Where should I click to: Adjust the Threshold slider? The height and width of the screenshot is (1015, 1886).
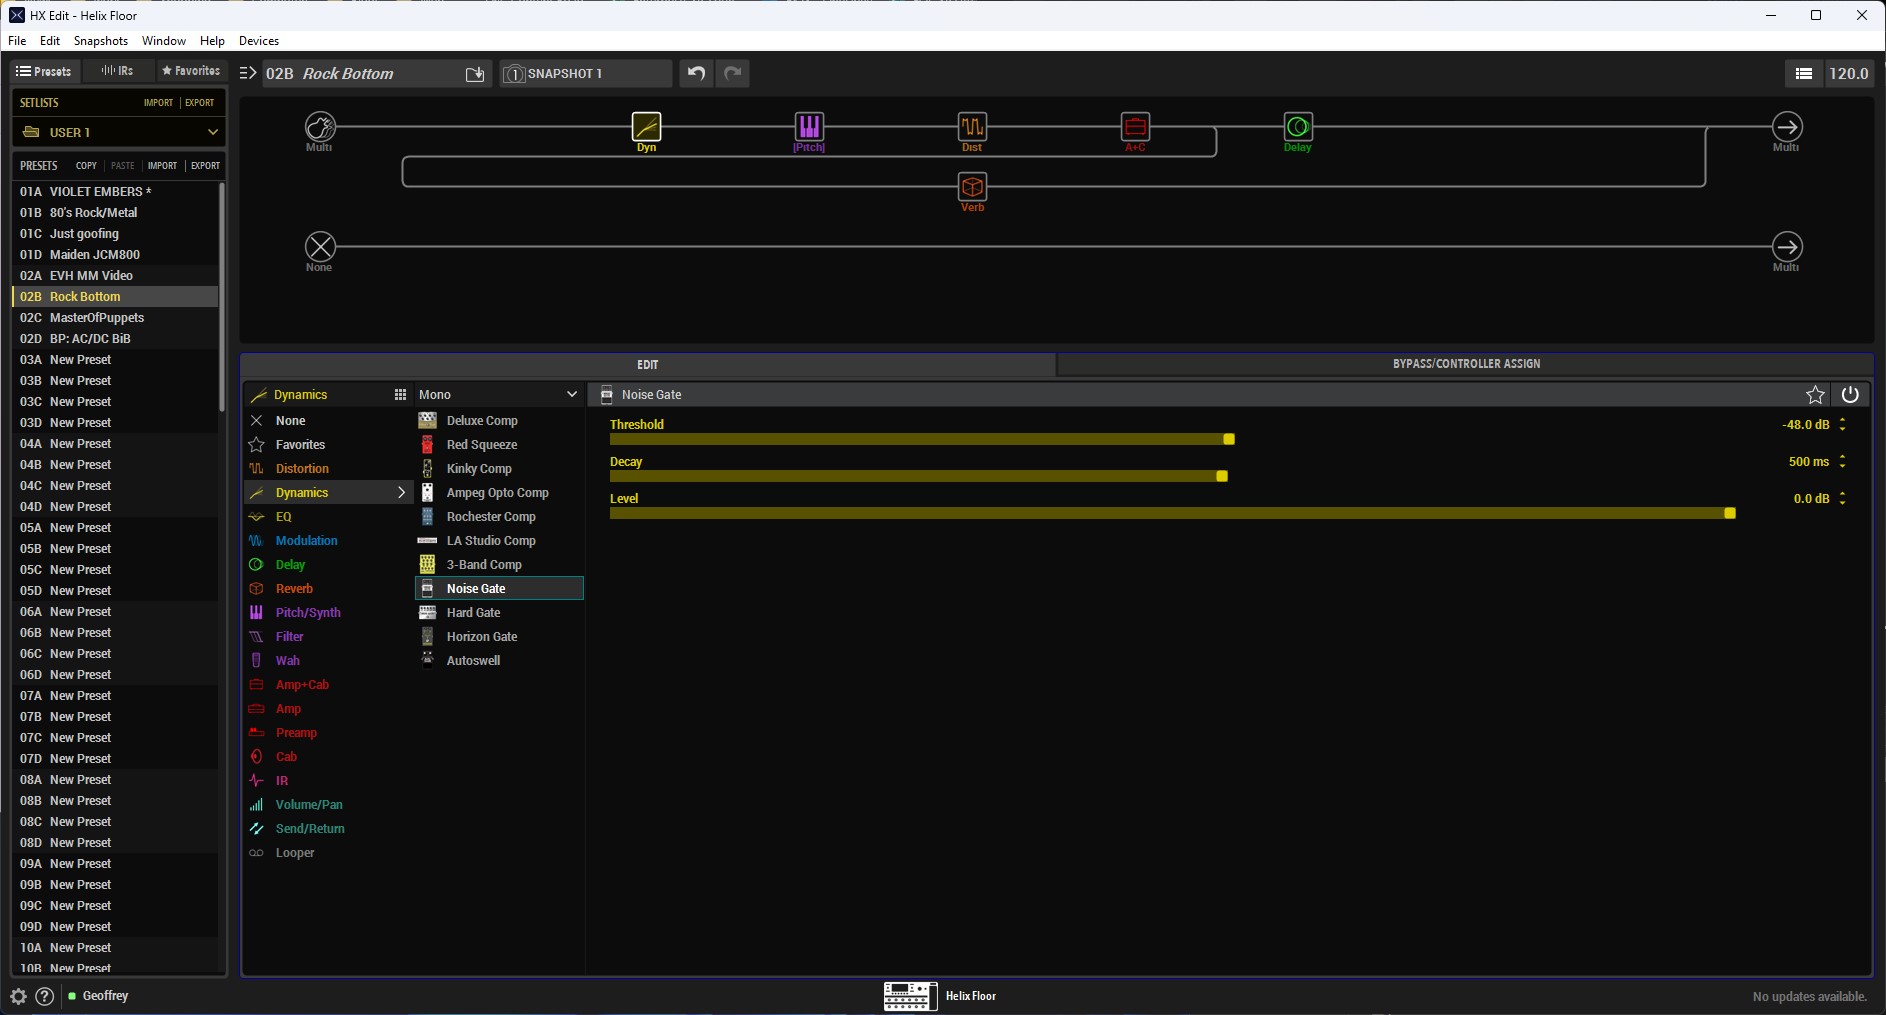[x=1228, y=439]
